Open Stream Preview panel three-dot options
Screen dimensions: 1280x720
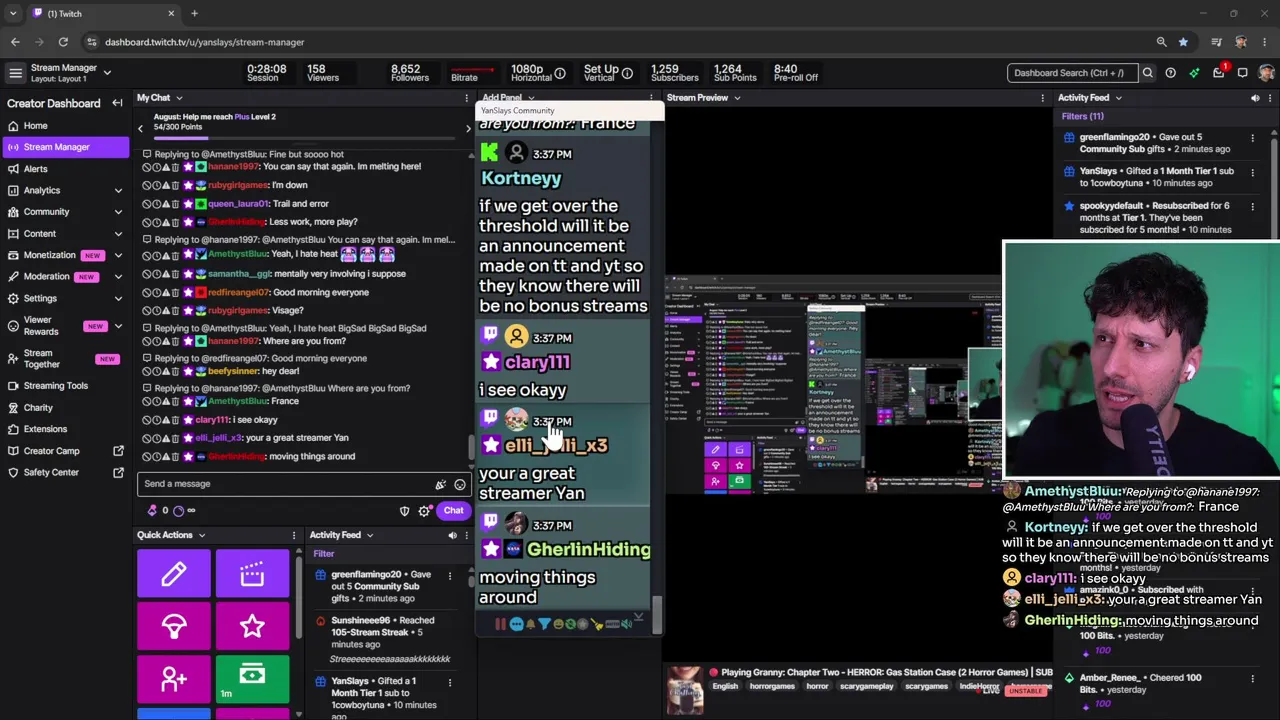coord(1042,98)
